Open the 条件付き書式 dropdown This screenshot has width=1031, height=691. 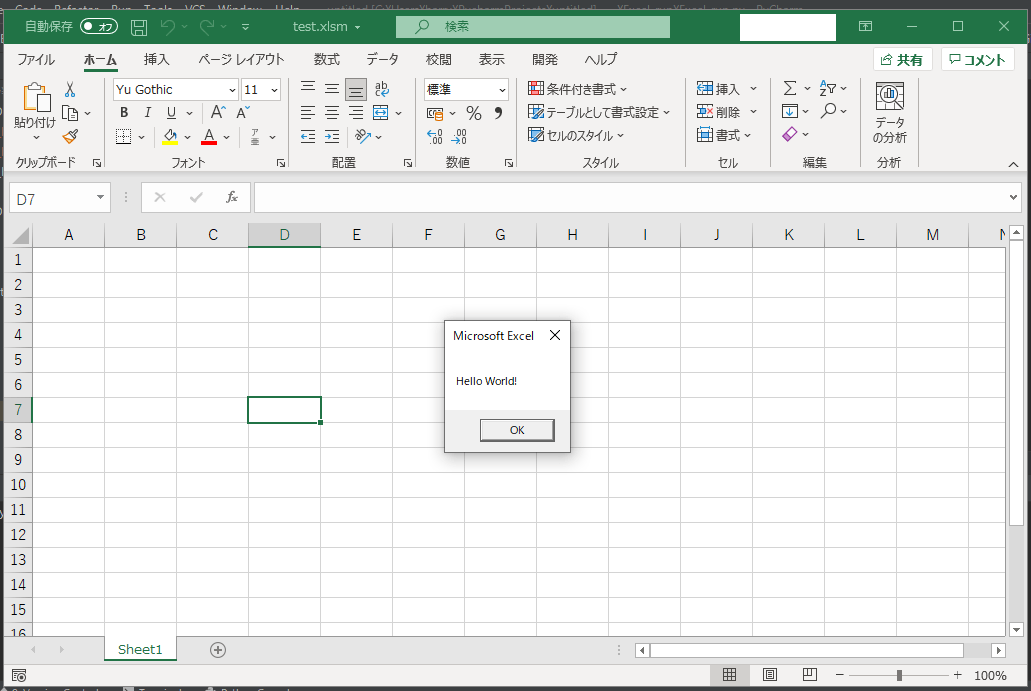tap(577, 89)
